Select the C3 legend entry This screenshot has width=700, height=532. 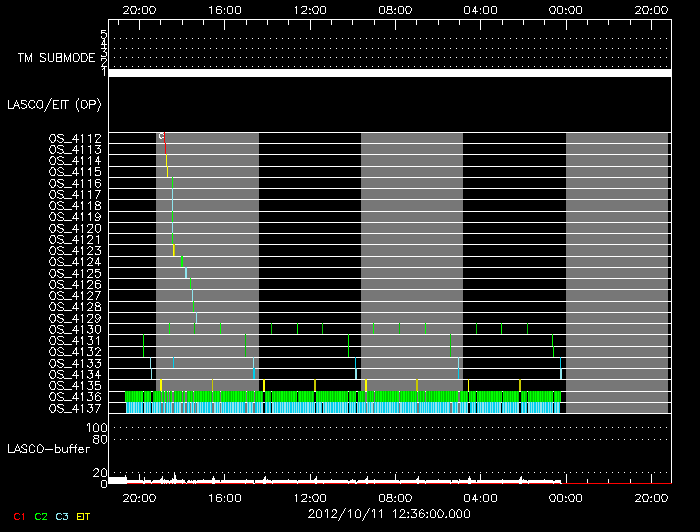coord(61,516)
